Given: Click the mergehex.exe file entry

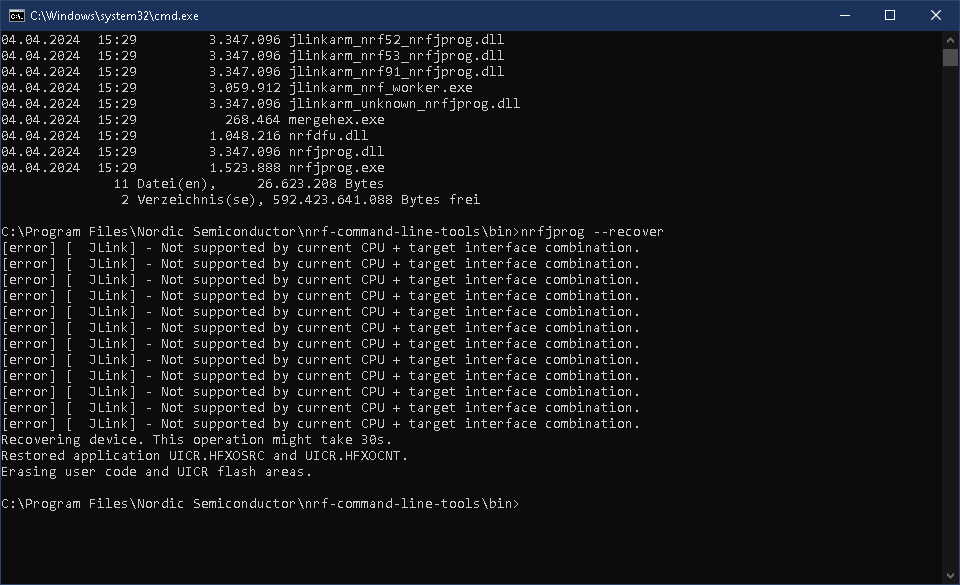Looking at the screenshot, I should 336,120.
